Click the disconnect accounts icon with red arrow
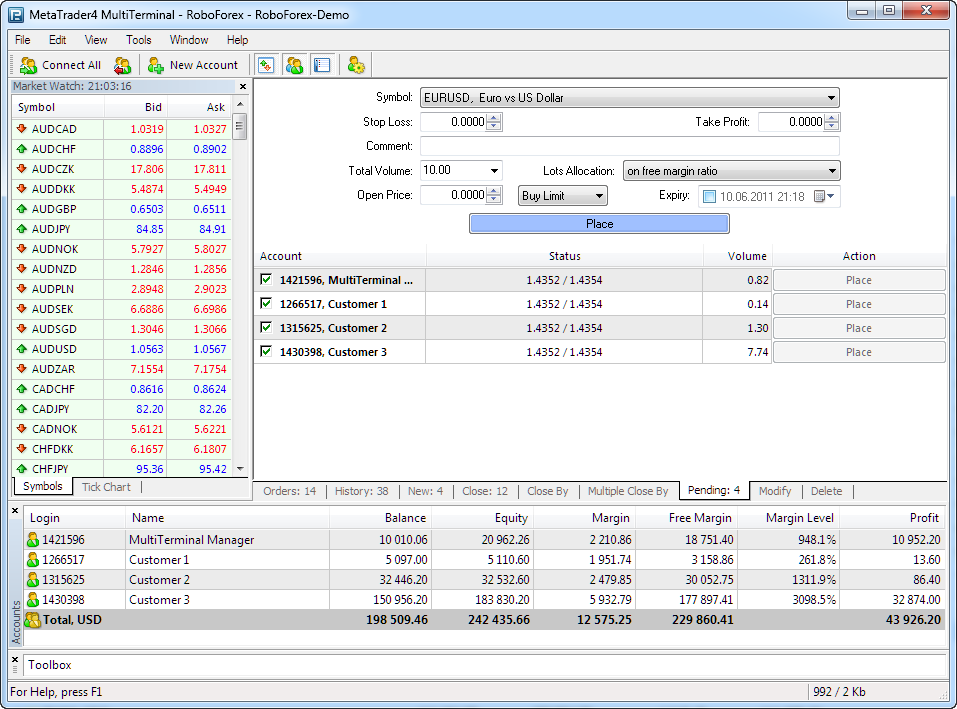Image resolution: width=957 pixels, height=709 pixels. click(122, 65)
